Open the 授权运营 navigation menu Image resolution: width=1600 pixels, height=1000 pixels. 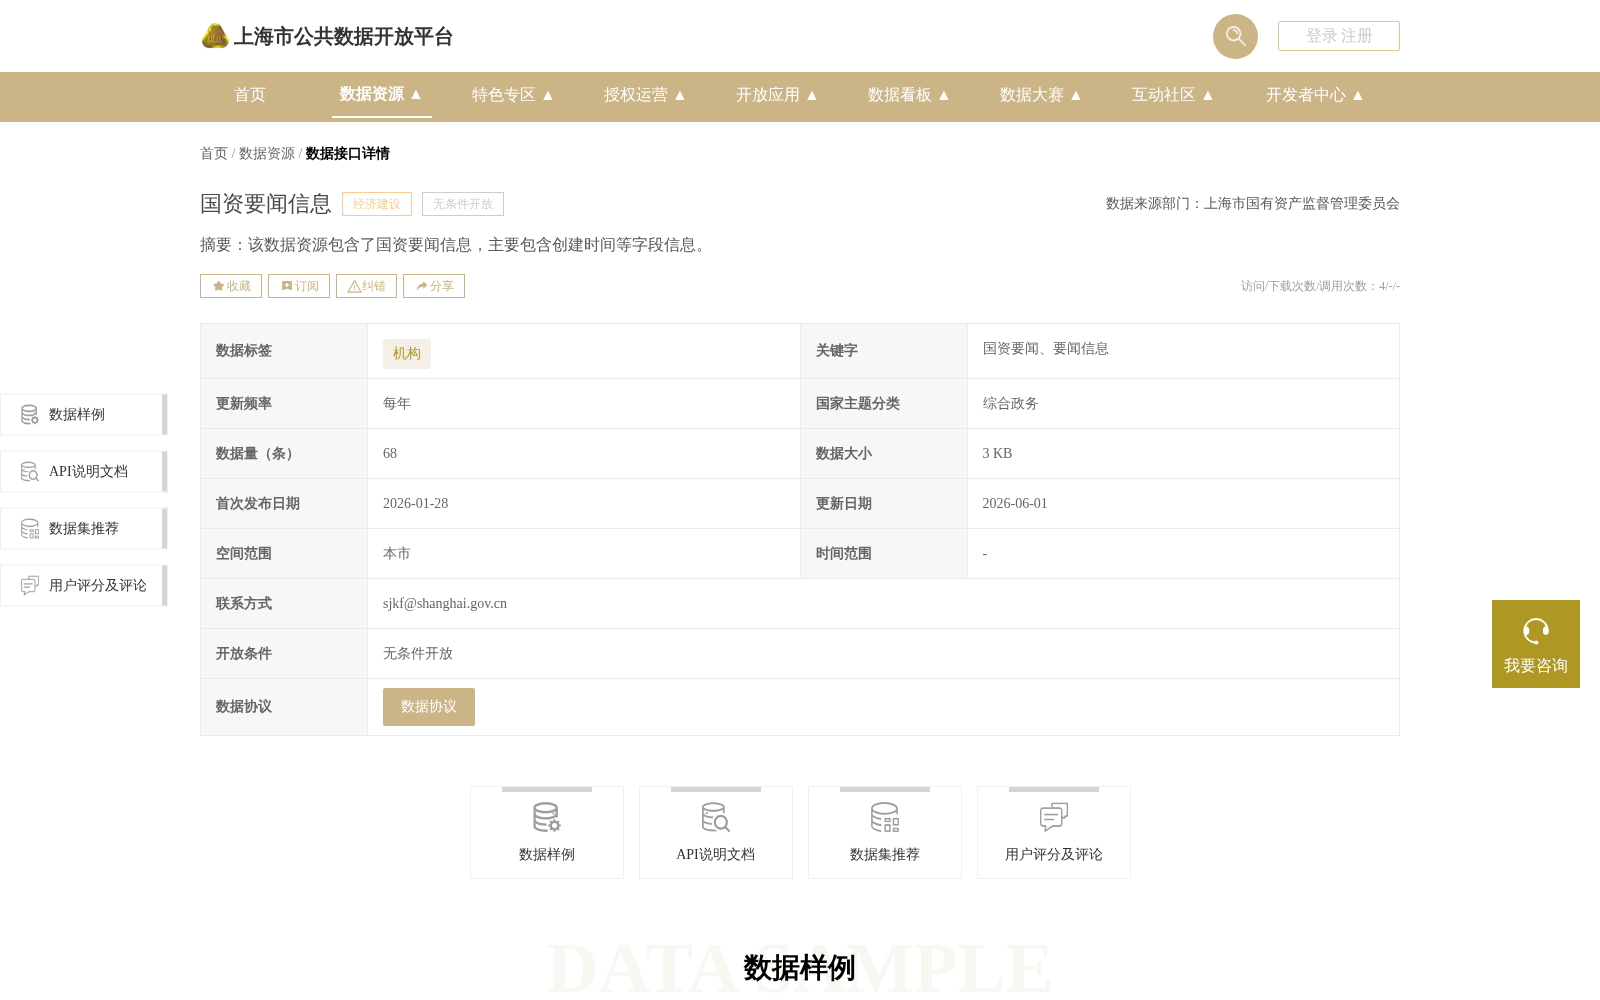645,95
